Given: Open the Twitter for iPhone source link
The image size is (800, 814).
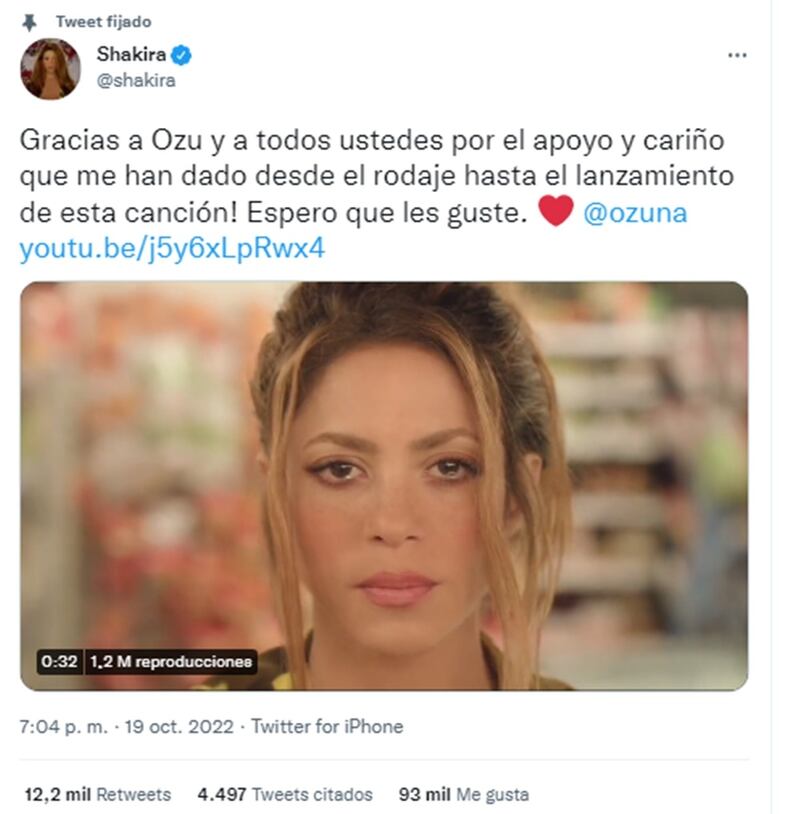Looking at the screenshot, I should (x=327, y=727).
